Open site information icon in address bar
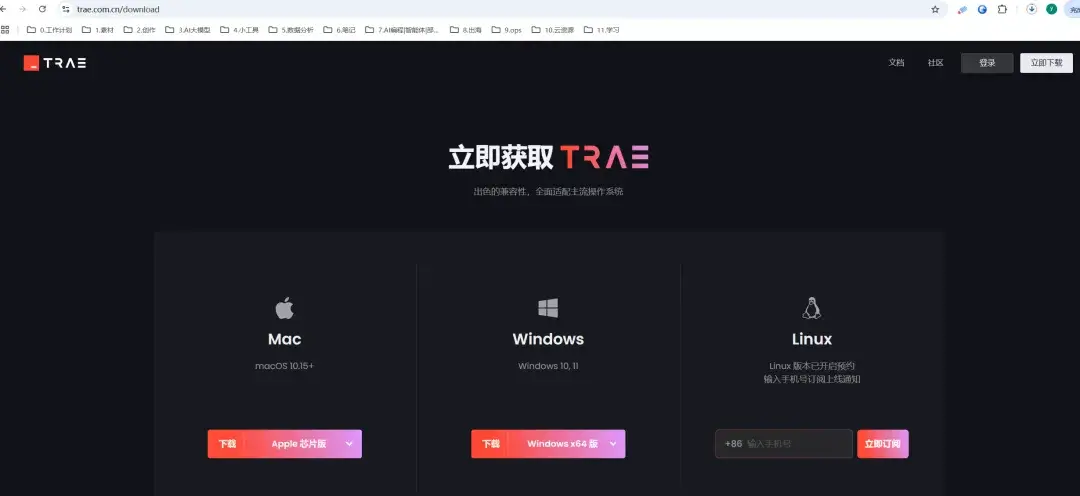 (x=66, y=9)
